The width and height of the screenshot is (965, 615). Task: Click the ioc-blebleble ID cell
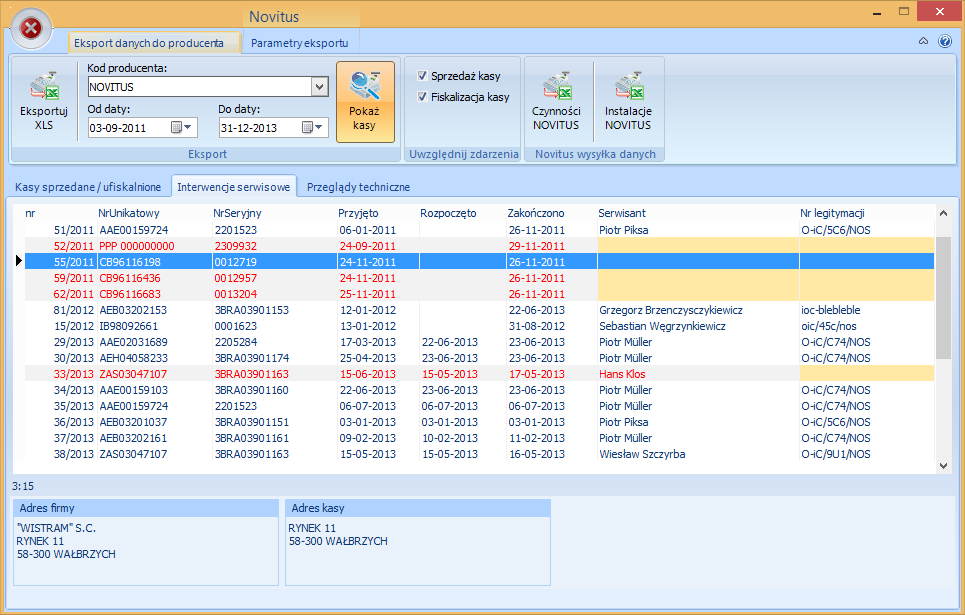(x=830, y=310)
